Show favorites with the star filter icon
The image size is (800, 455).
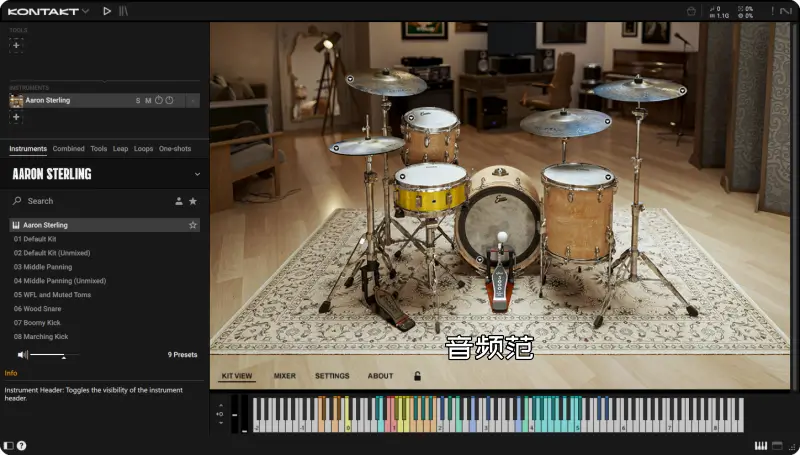tap(193, 201)
